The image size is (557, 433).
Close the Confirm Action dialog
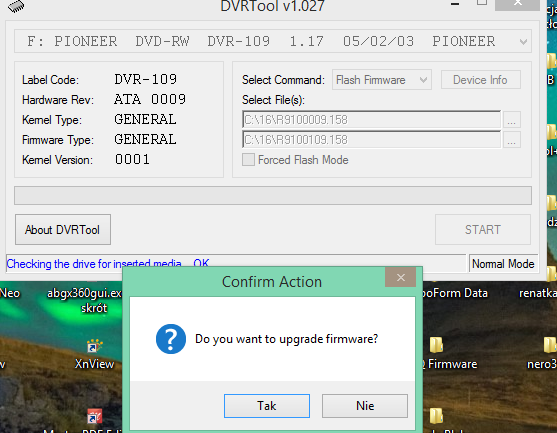pyautogui.click(x=400, y=277)
